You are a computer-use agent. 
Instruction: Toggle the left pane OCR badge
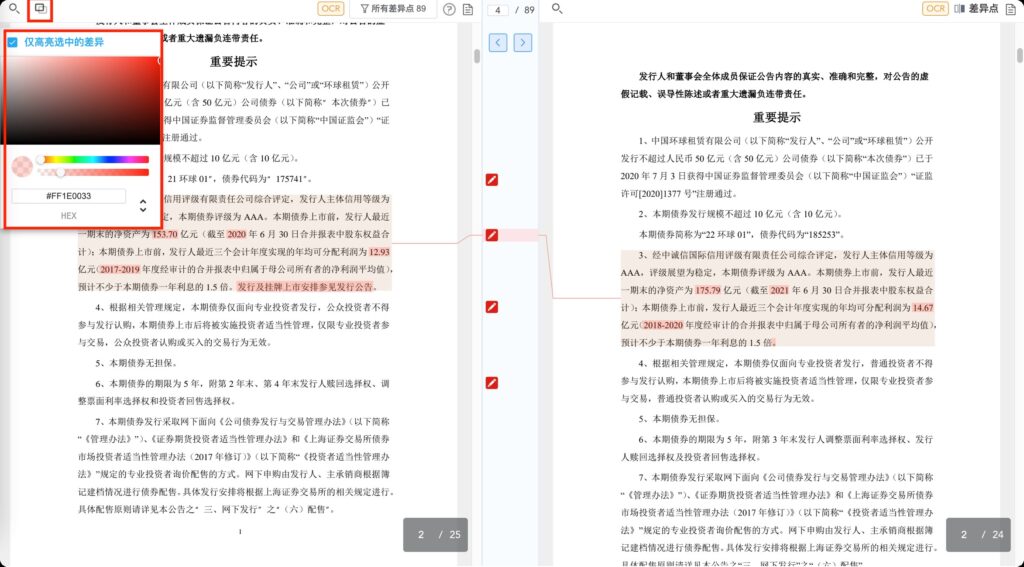[331, 9]
